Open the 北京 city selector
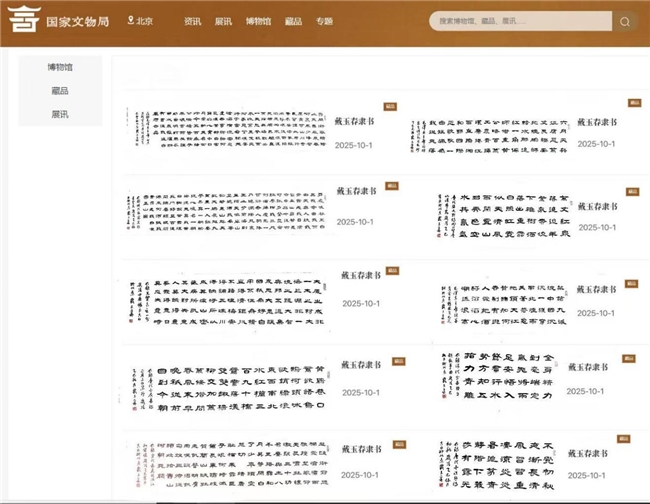This screenshot has height=504, width=650. [x=145, y=21]
